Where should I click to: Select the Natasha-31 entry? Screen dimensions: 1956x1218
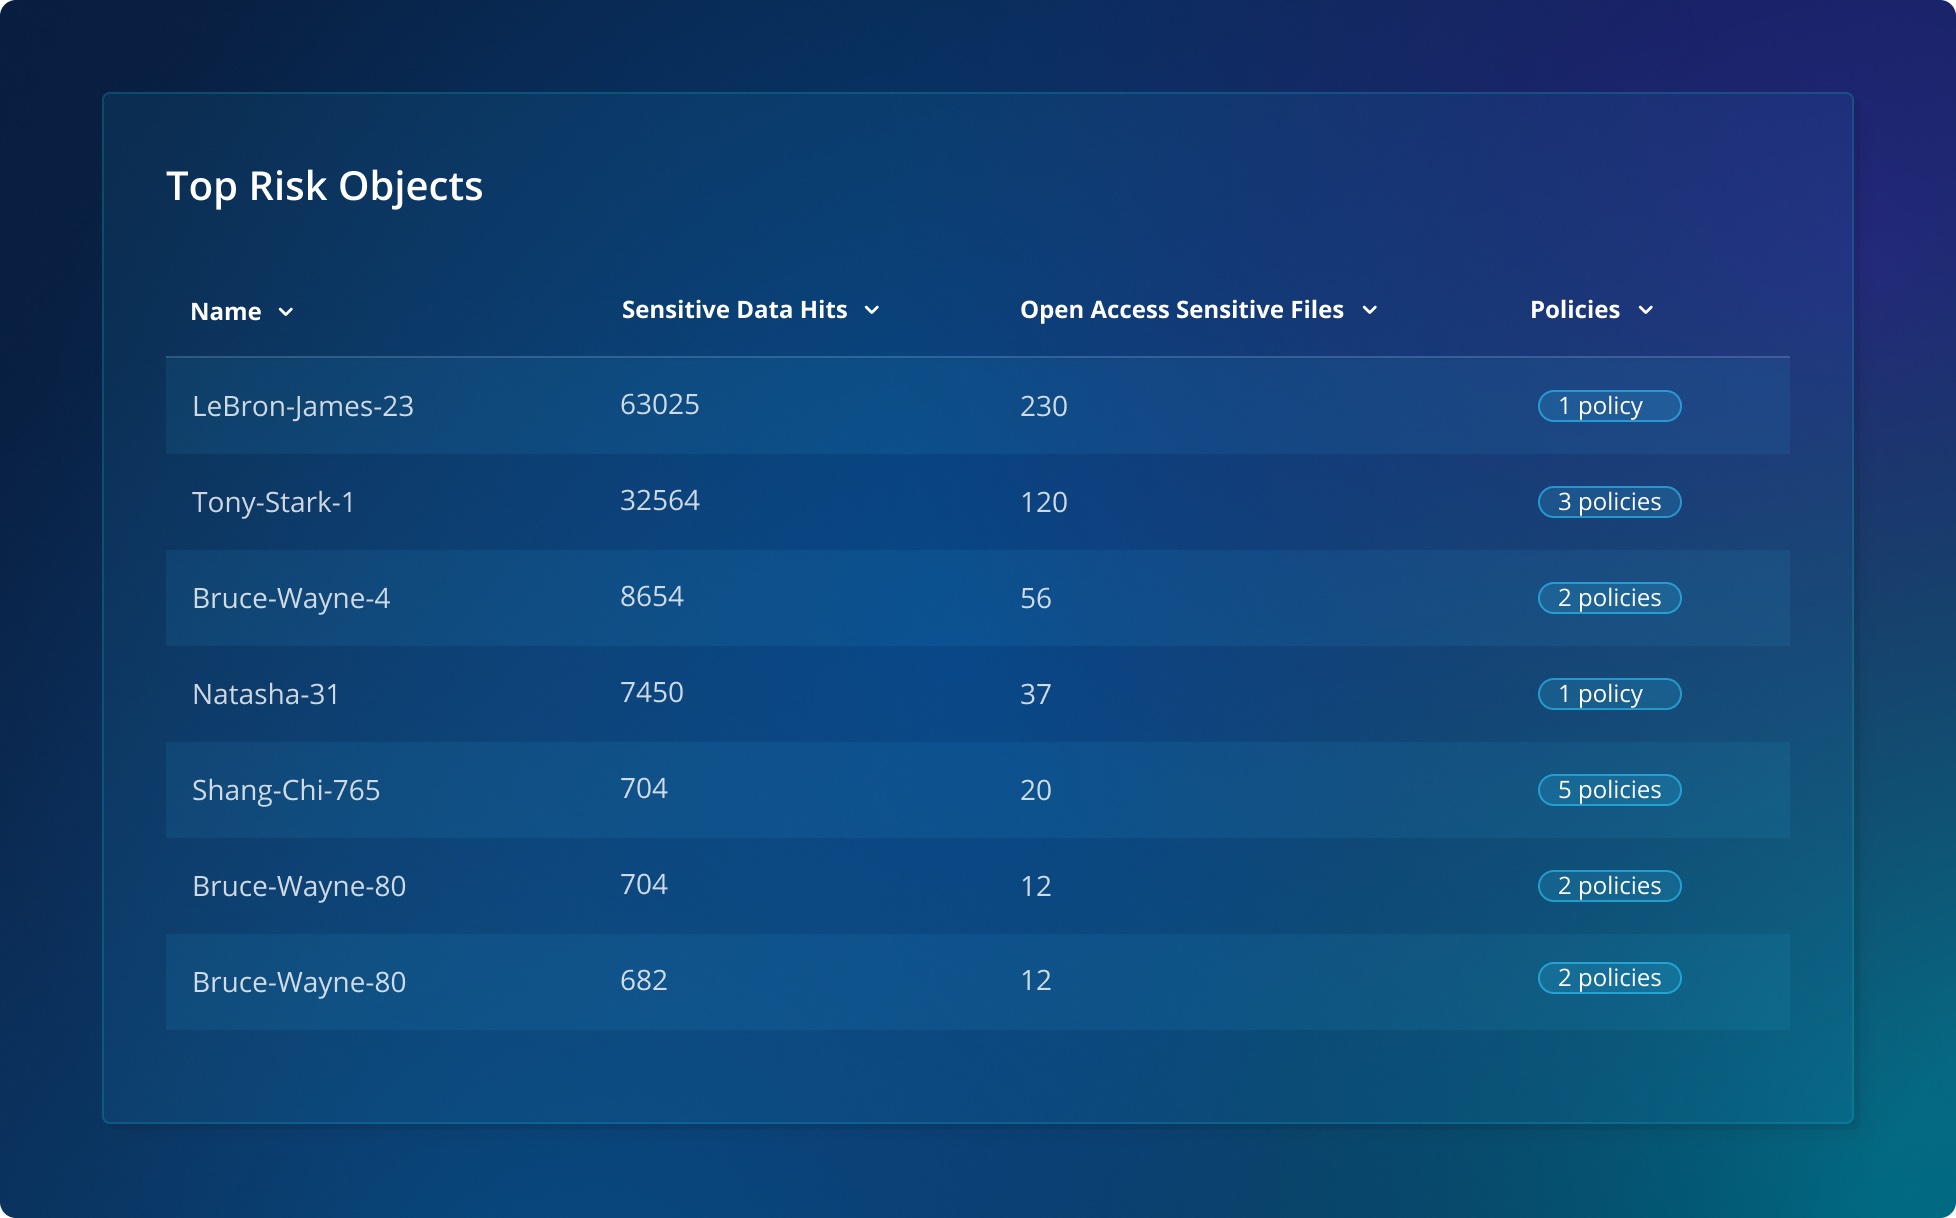click(266, 694)
